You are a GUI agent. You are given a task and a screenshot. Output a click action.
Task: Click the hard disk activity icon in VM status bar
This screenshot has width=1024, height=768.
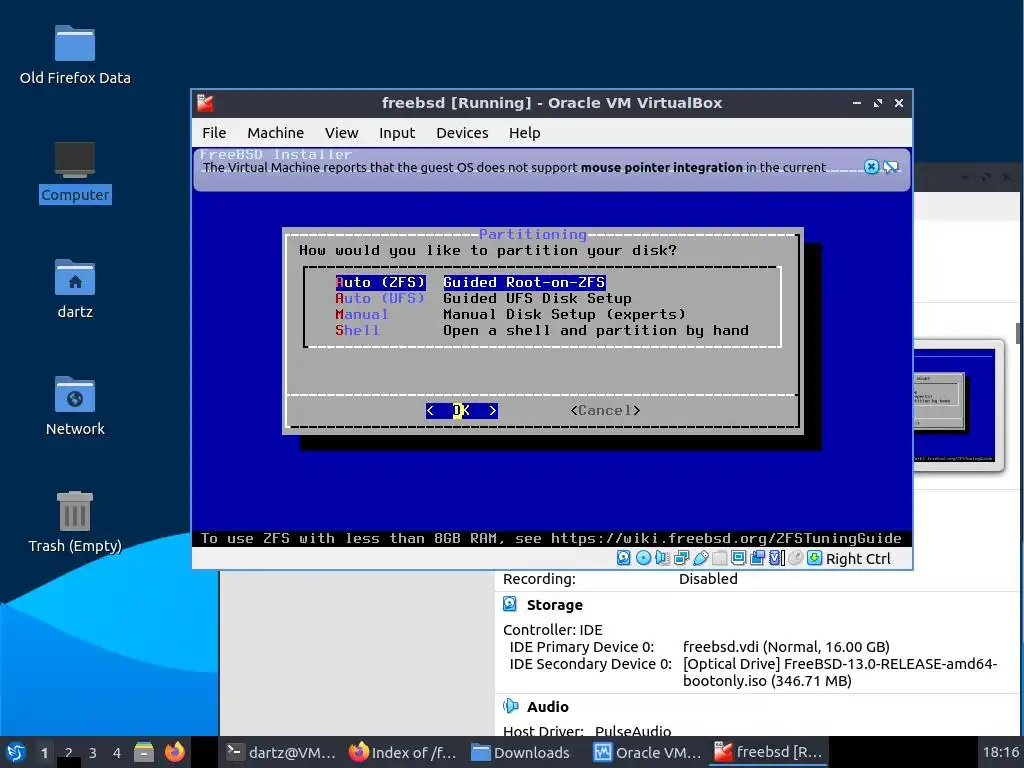click(x=623, y=558)
